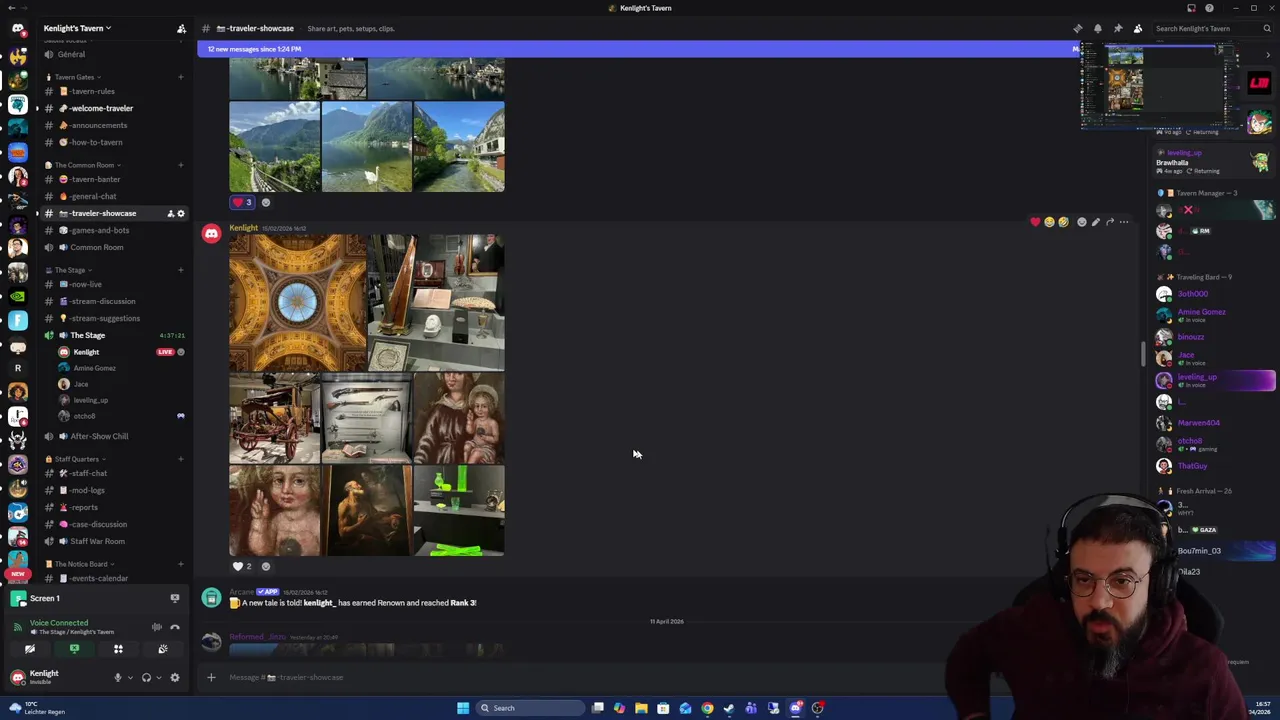Open the server events icon beside the server name
This screenshot has height=720, width=1280.
[x=181, y=28]
